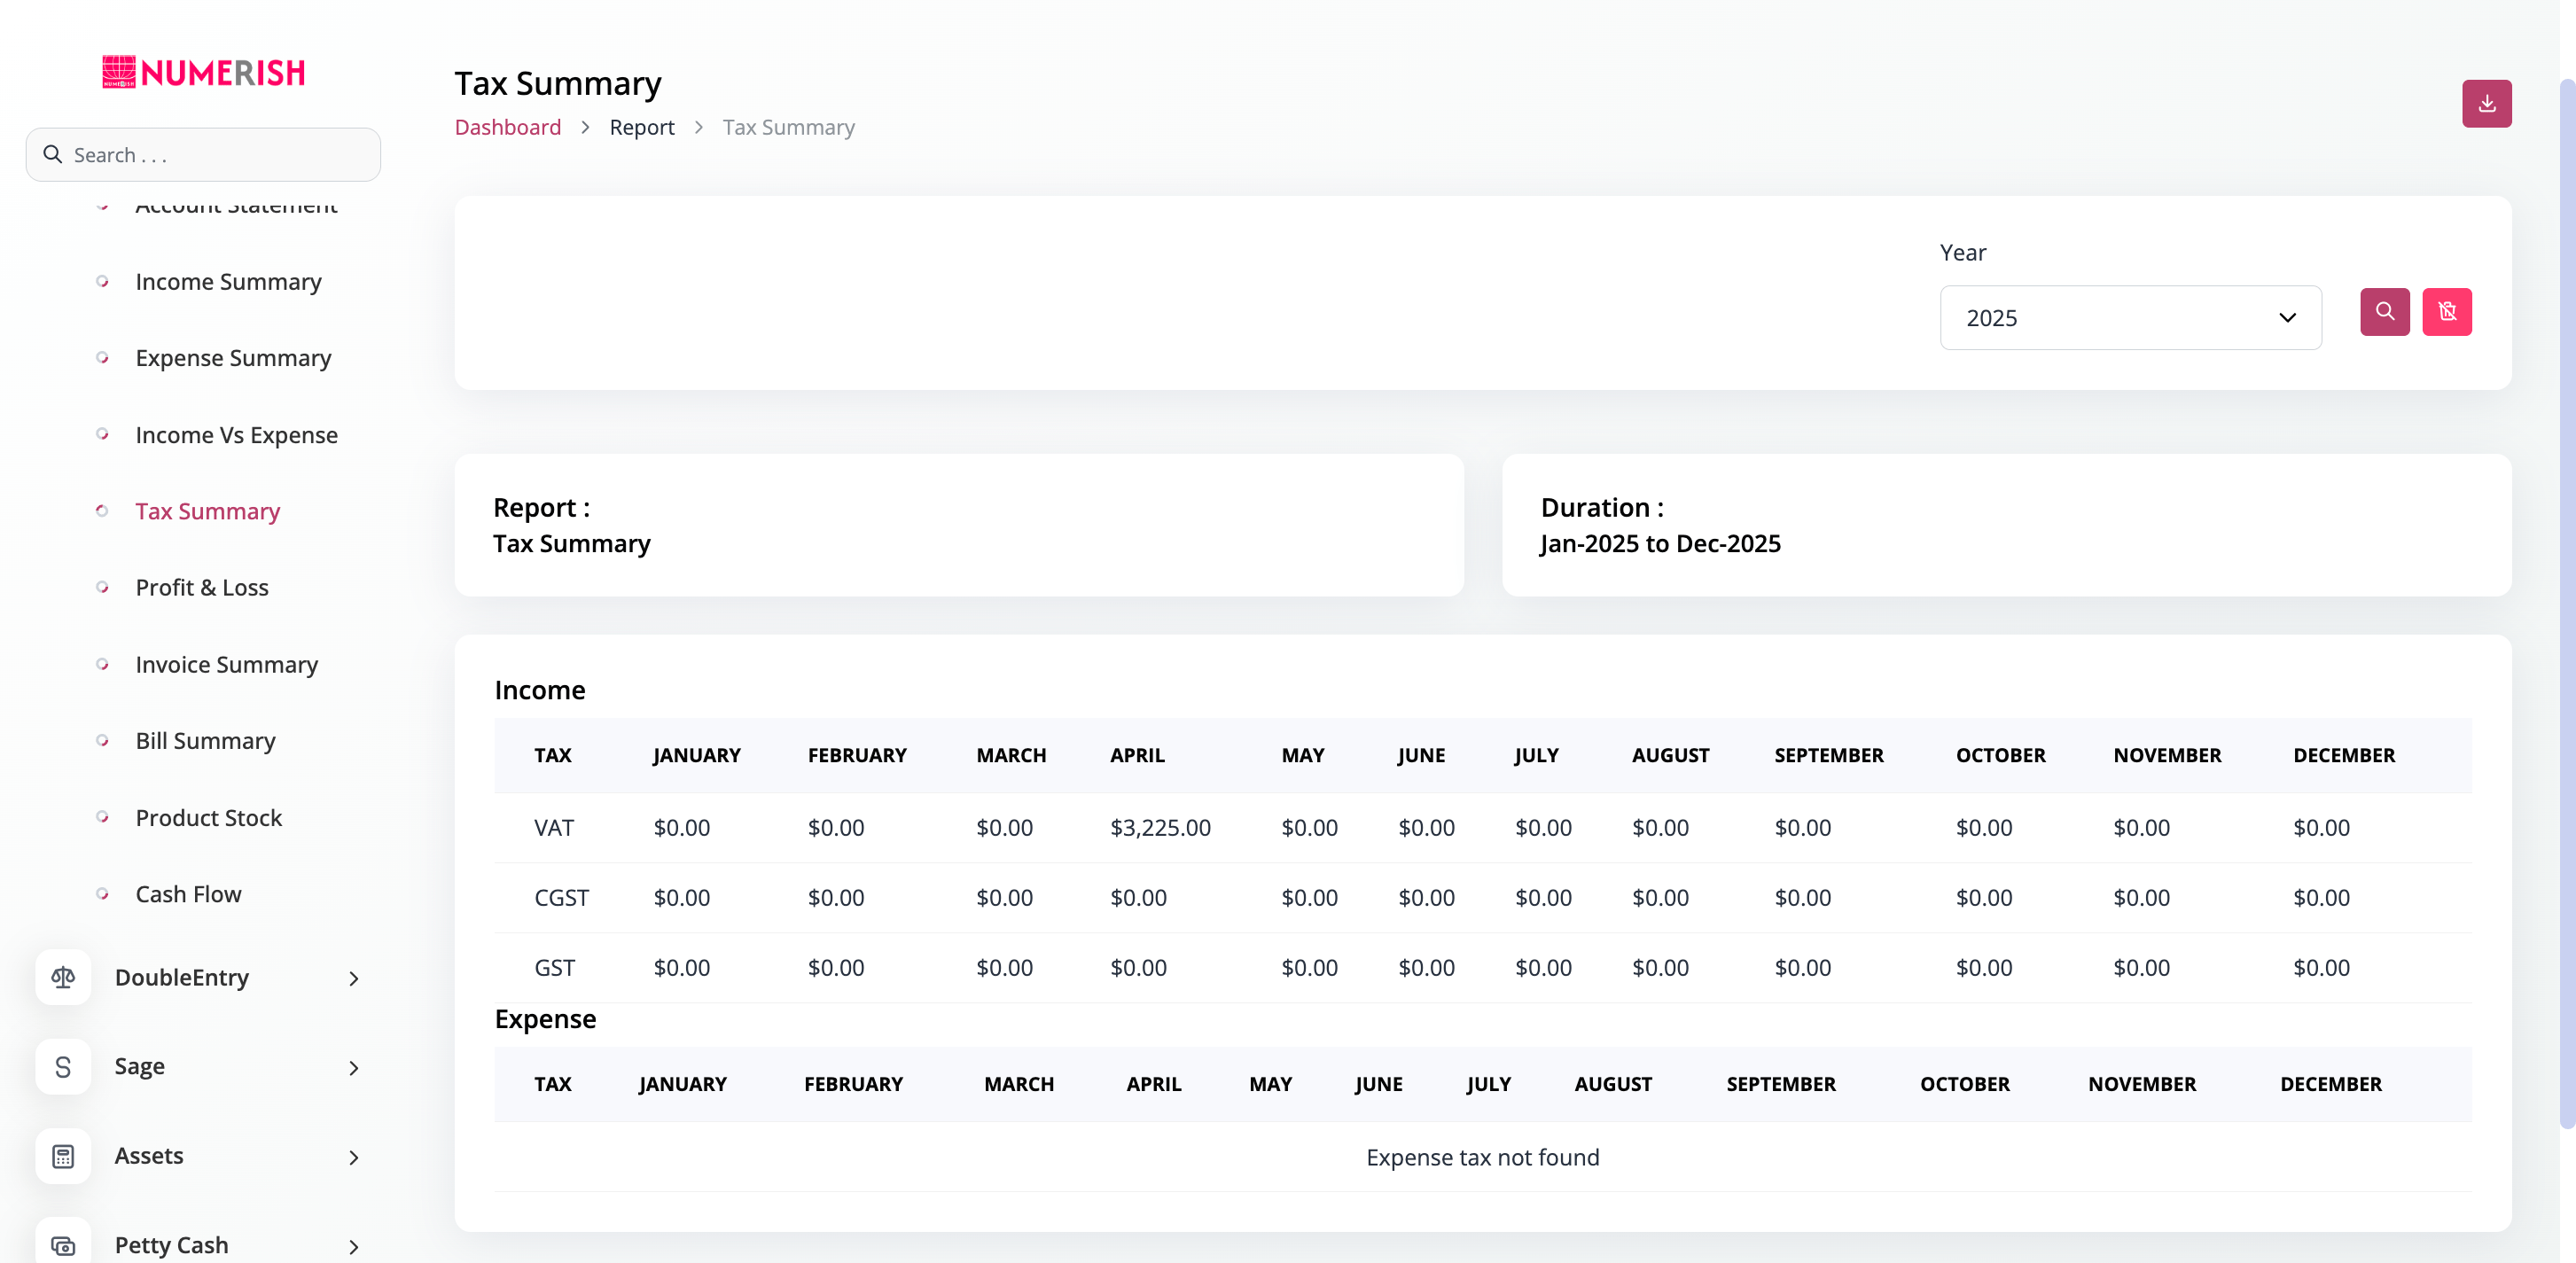Click the Income table SEPTEMBER header
Image resolution: width=2576 pixels, height=1263 pixels.
(x=1829, y=755)
